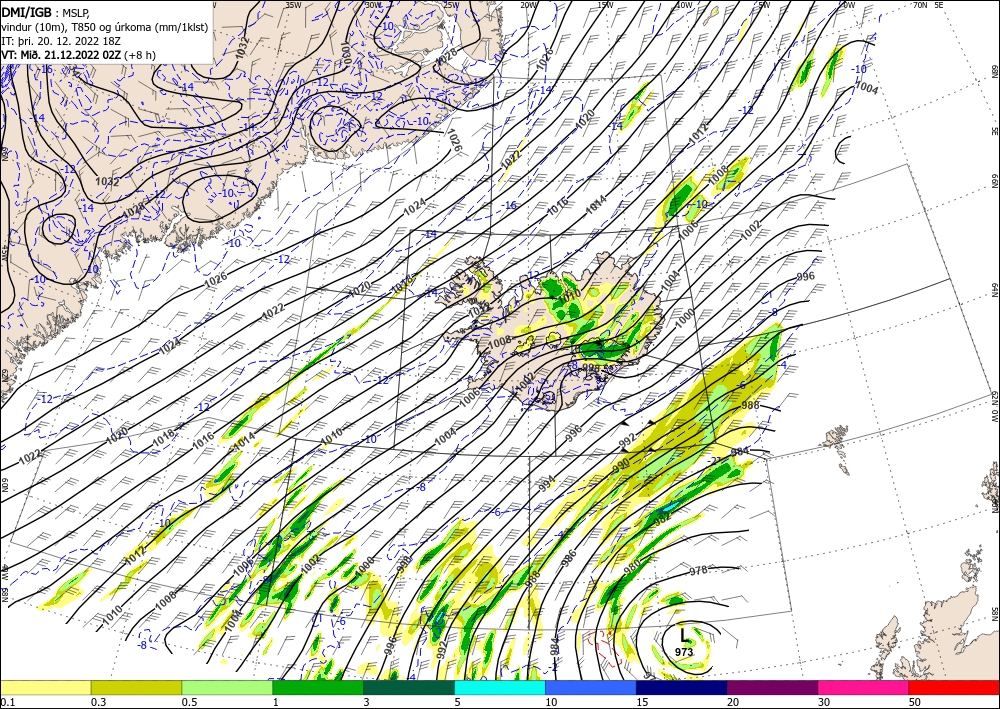1000x709 pixels.
Task: Click the yellow 0.1–0.3 legend color
Action: tap(45, 688)
